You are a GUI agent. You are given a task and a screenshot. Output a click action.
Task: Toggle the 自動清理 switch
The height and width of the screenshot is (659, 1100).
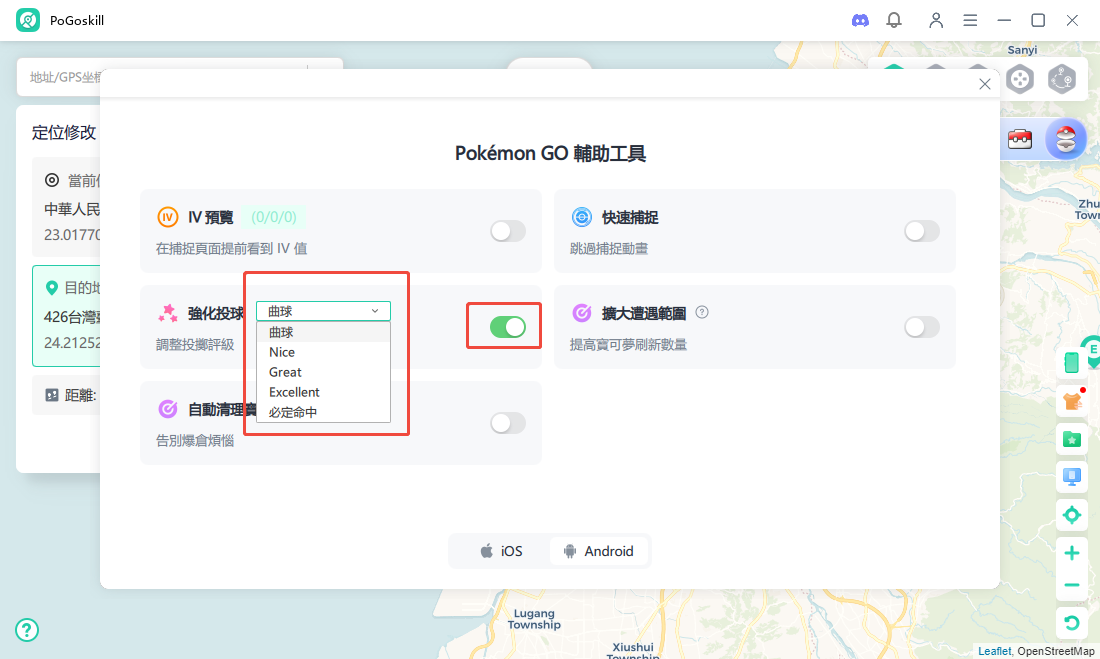tap(508, 423)
